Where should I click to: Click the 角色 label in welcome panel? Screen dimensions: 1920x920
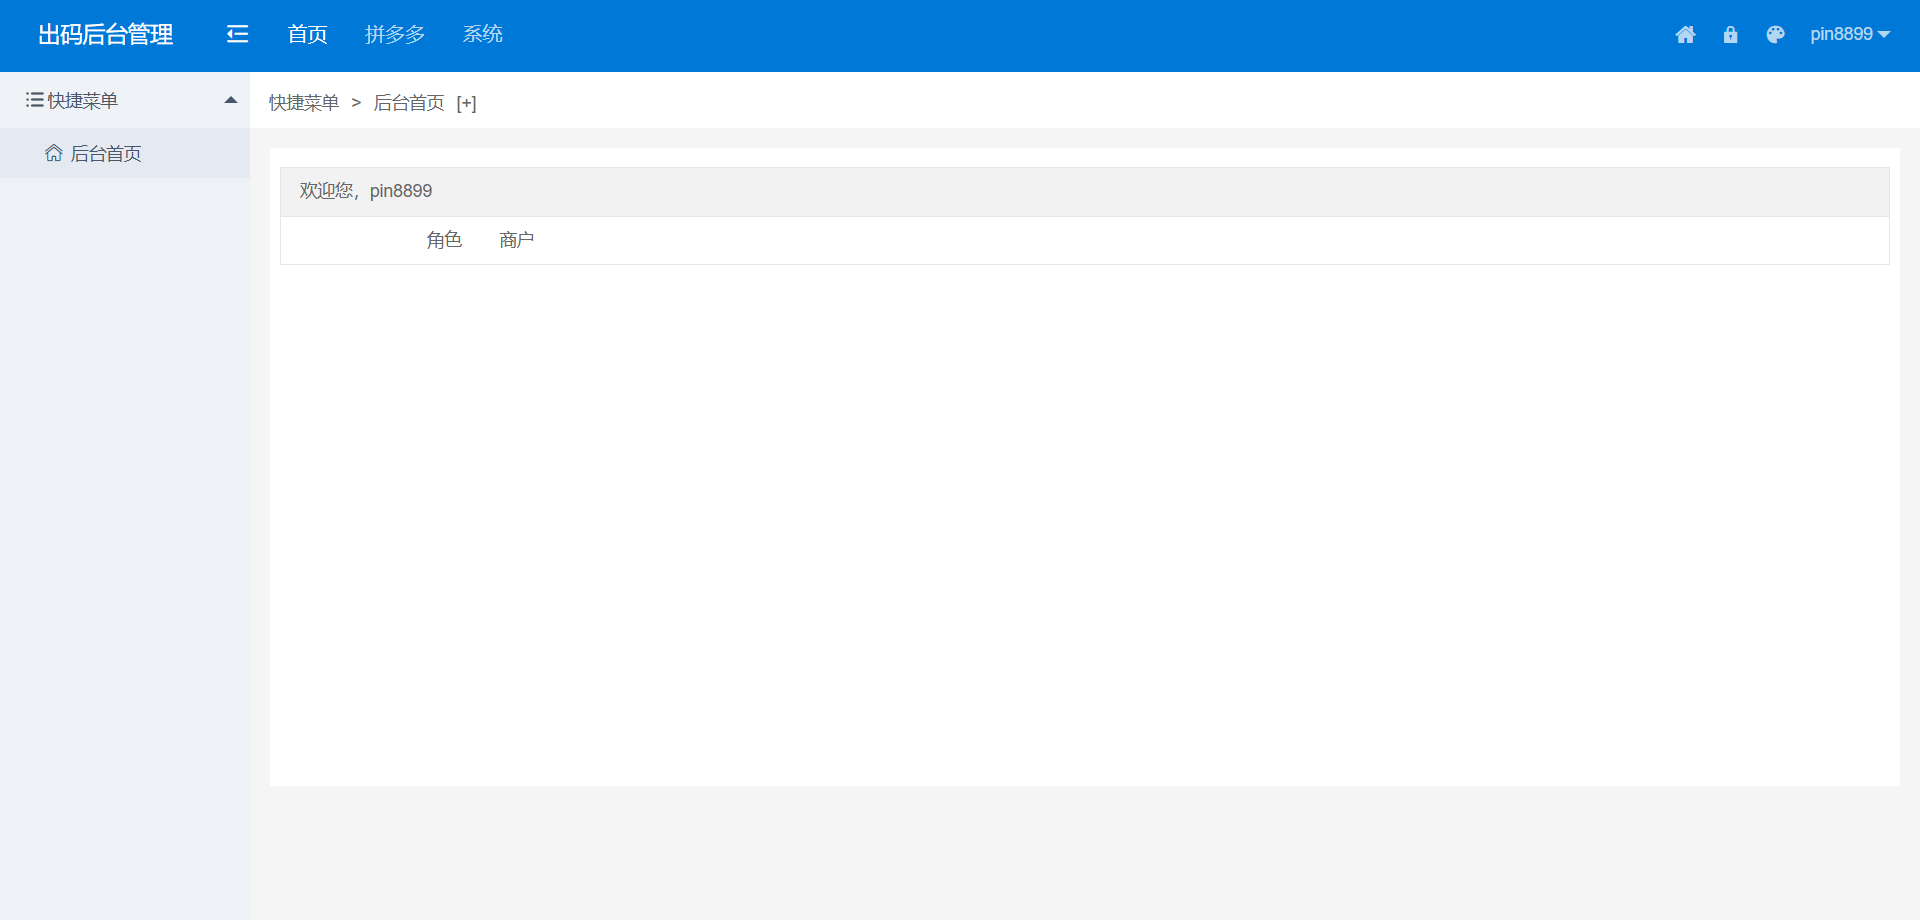pos(444,240)
